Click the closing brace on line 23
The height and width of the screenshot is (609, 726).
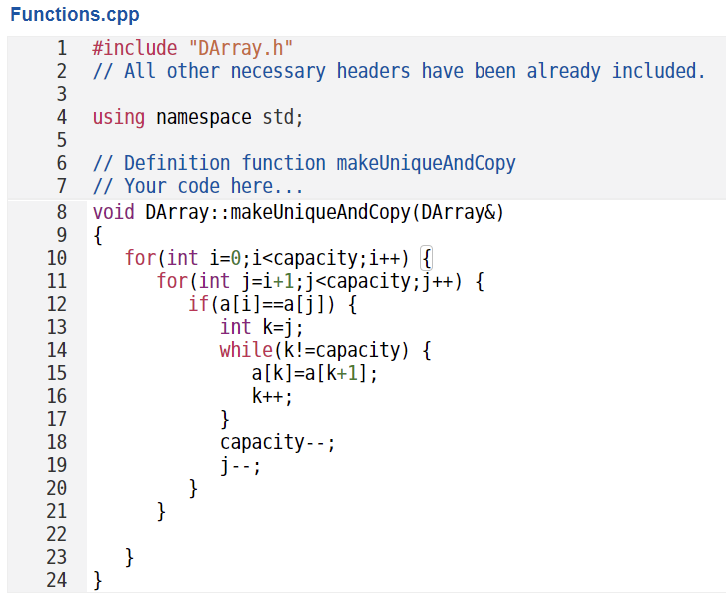130,557
